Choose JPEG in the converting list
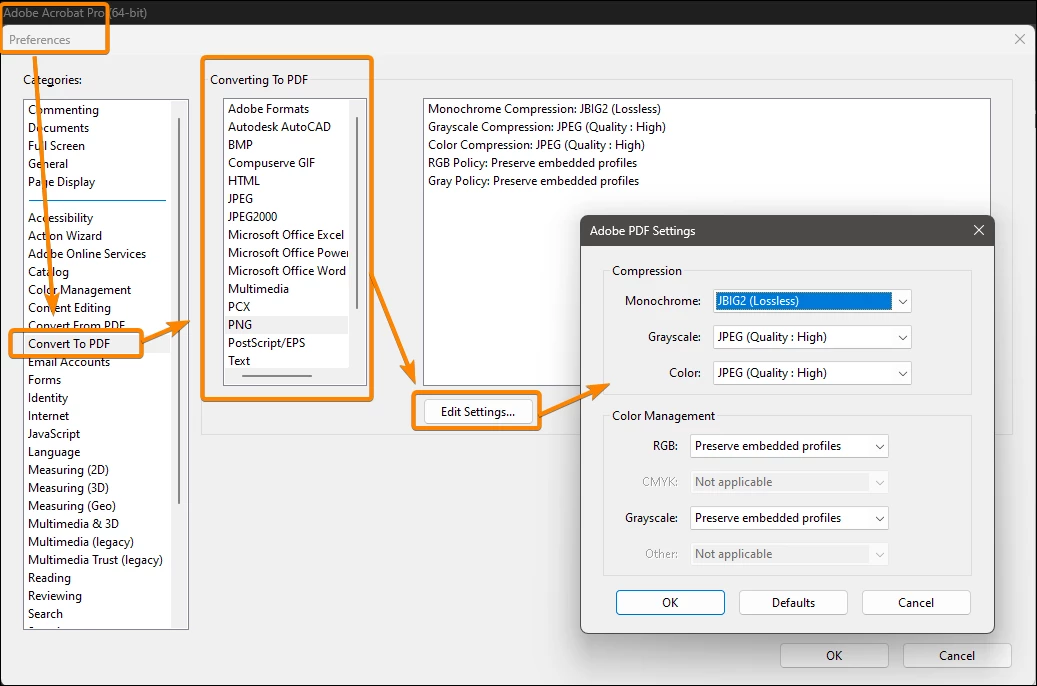This screenshot has width=1037, height=686. 240,198
